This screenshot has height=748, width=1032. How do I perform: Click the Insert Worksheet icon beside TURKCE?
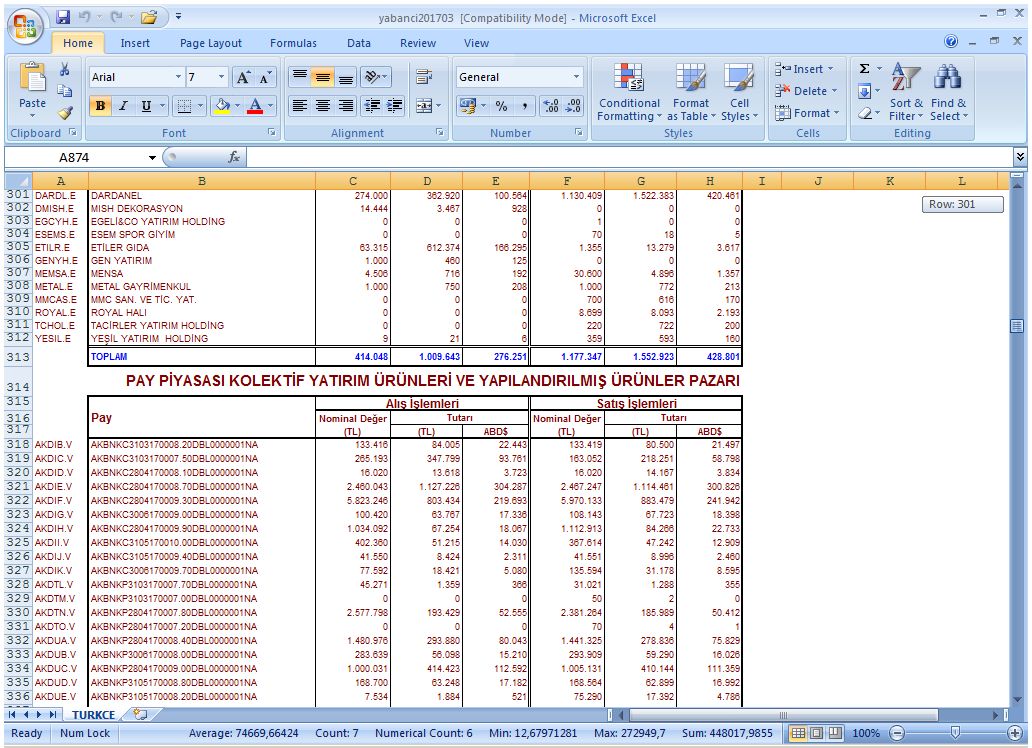pyautogui.click(x=140, y=714)
